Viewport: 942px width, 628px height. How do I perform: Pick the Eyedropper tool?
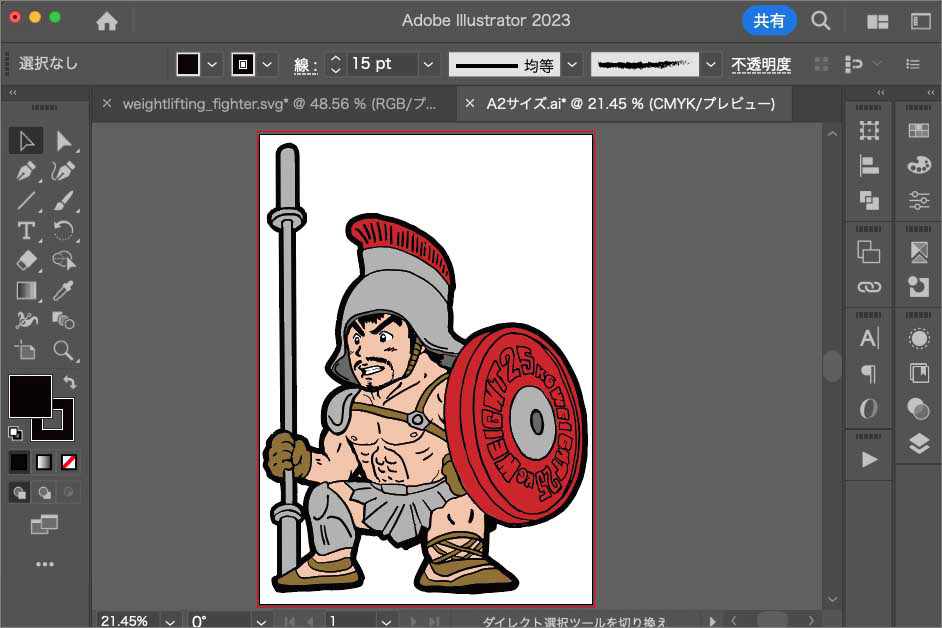tap(64, 291)
